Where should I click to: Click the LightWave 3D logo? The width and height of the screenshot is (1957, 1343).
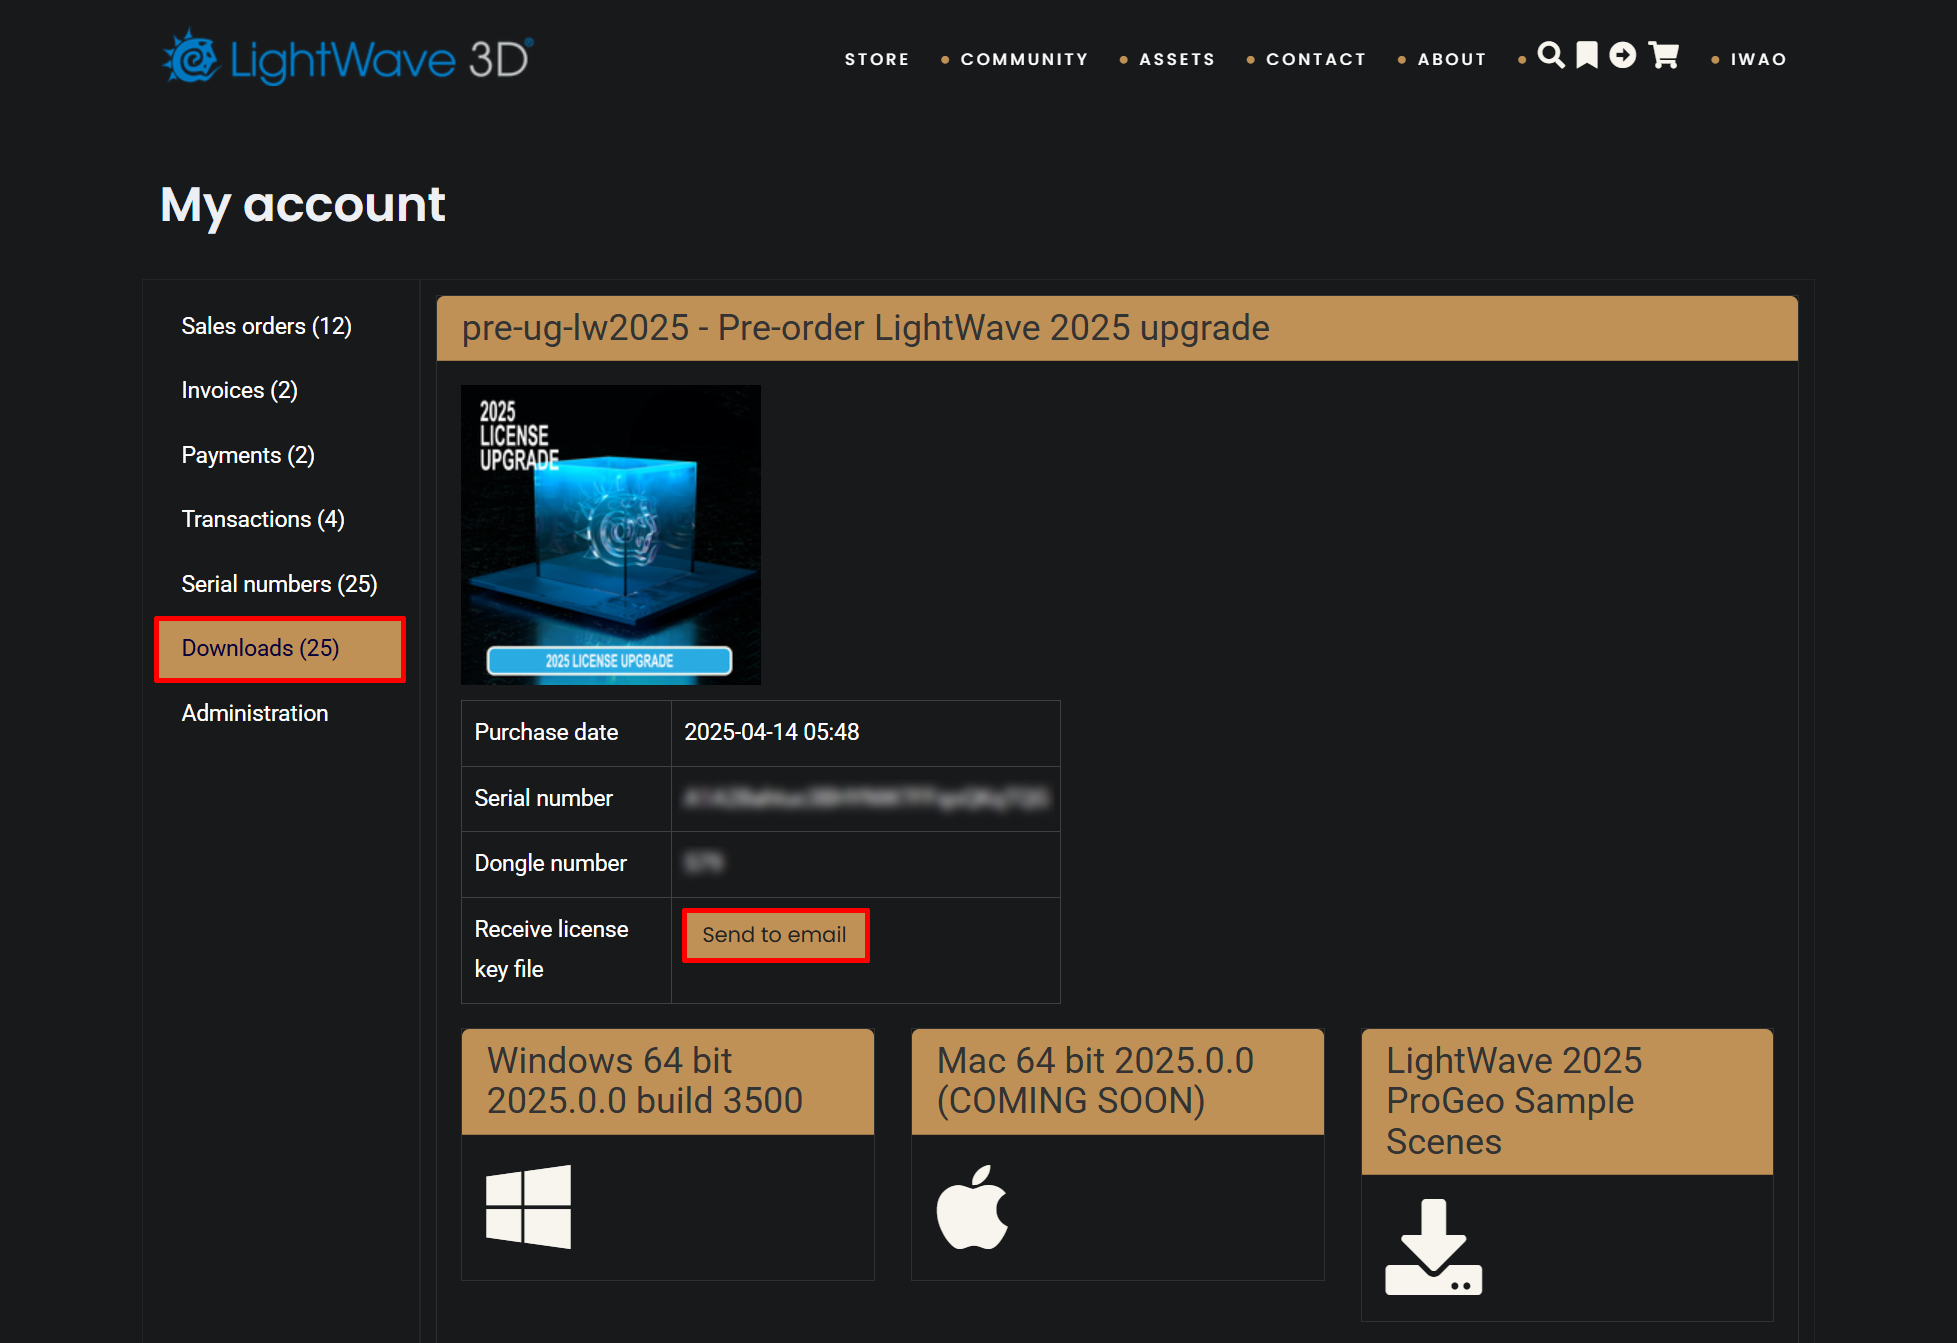click(x=347, y=58)
